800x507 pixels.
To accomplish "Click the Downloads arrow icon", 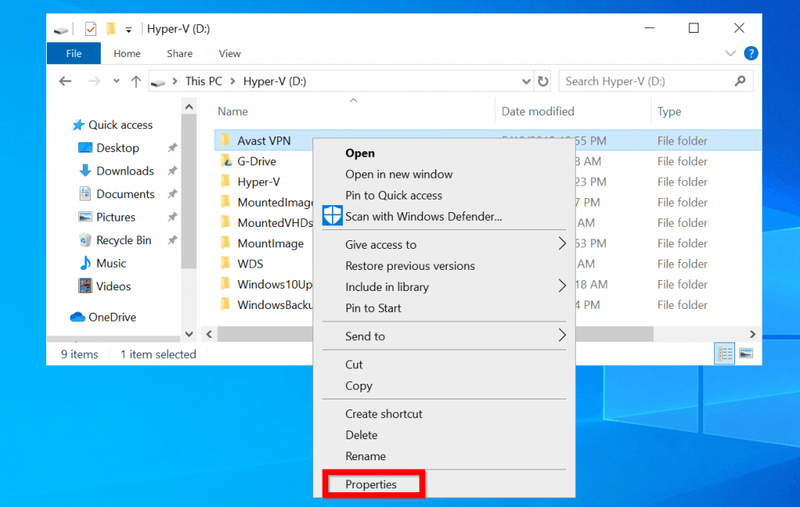I will click(85, 170).
